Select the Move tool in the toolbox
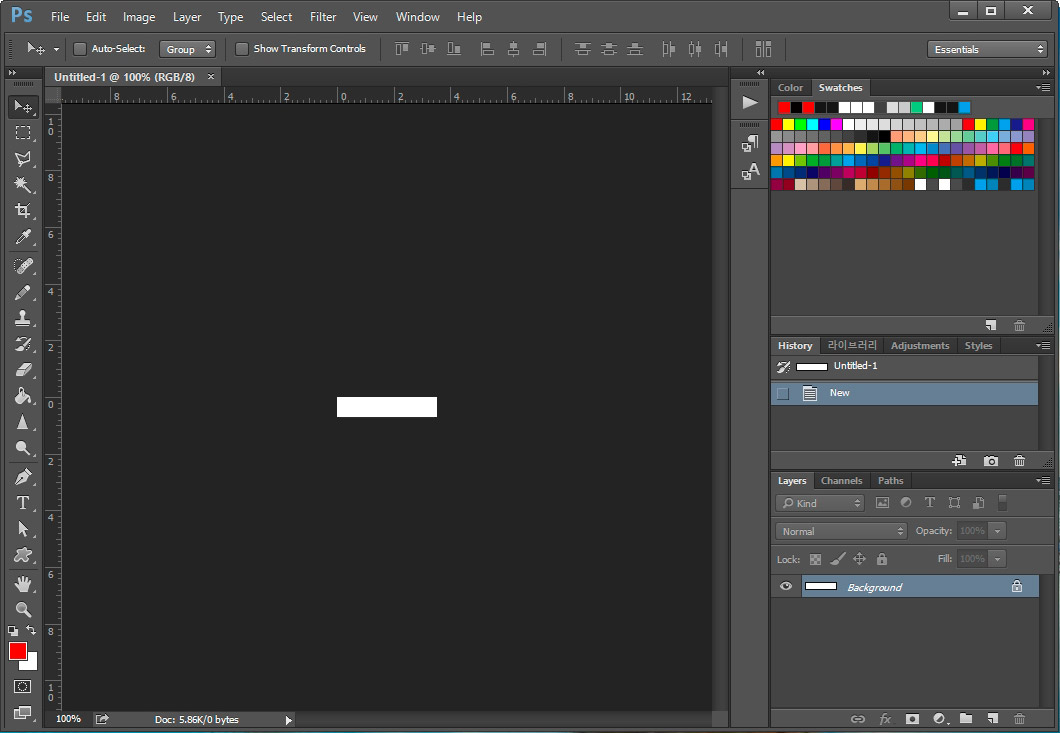 pos(23,107)
